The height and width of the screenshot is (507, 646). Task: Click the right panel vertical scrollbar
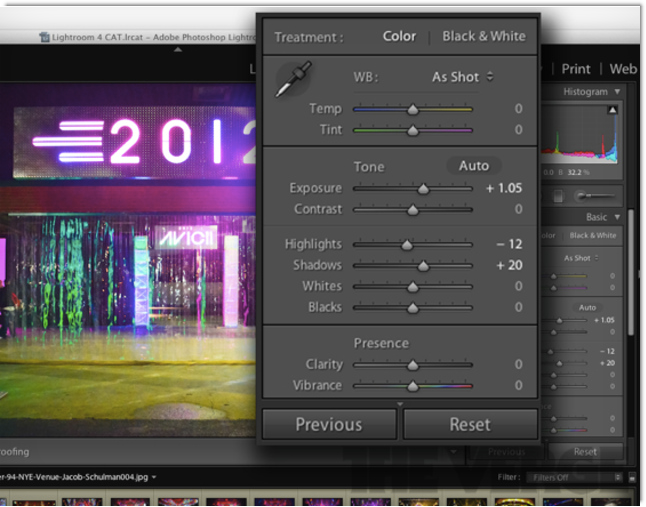coord(630,272)
